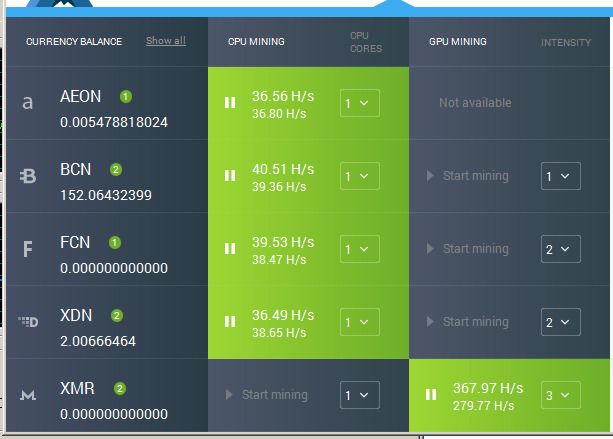This screenshot has width=613, height=439.
Task: Open XMR GPU intensity dropdown
Action: [561, 395]
